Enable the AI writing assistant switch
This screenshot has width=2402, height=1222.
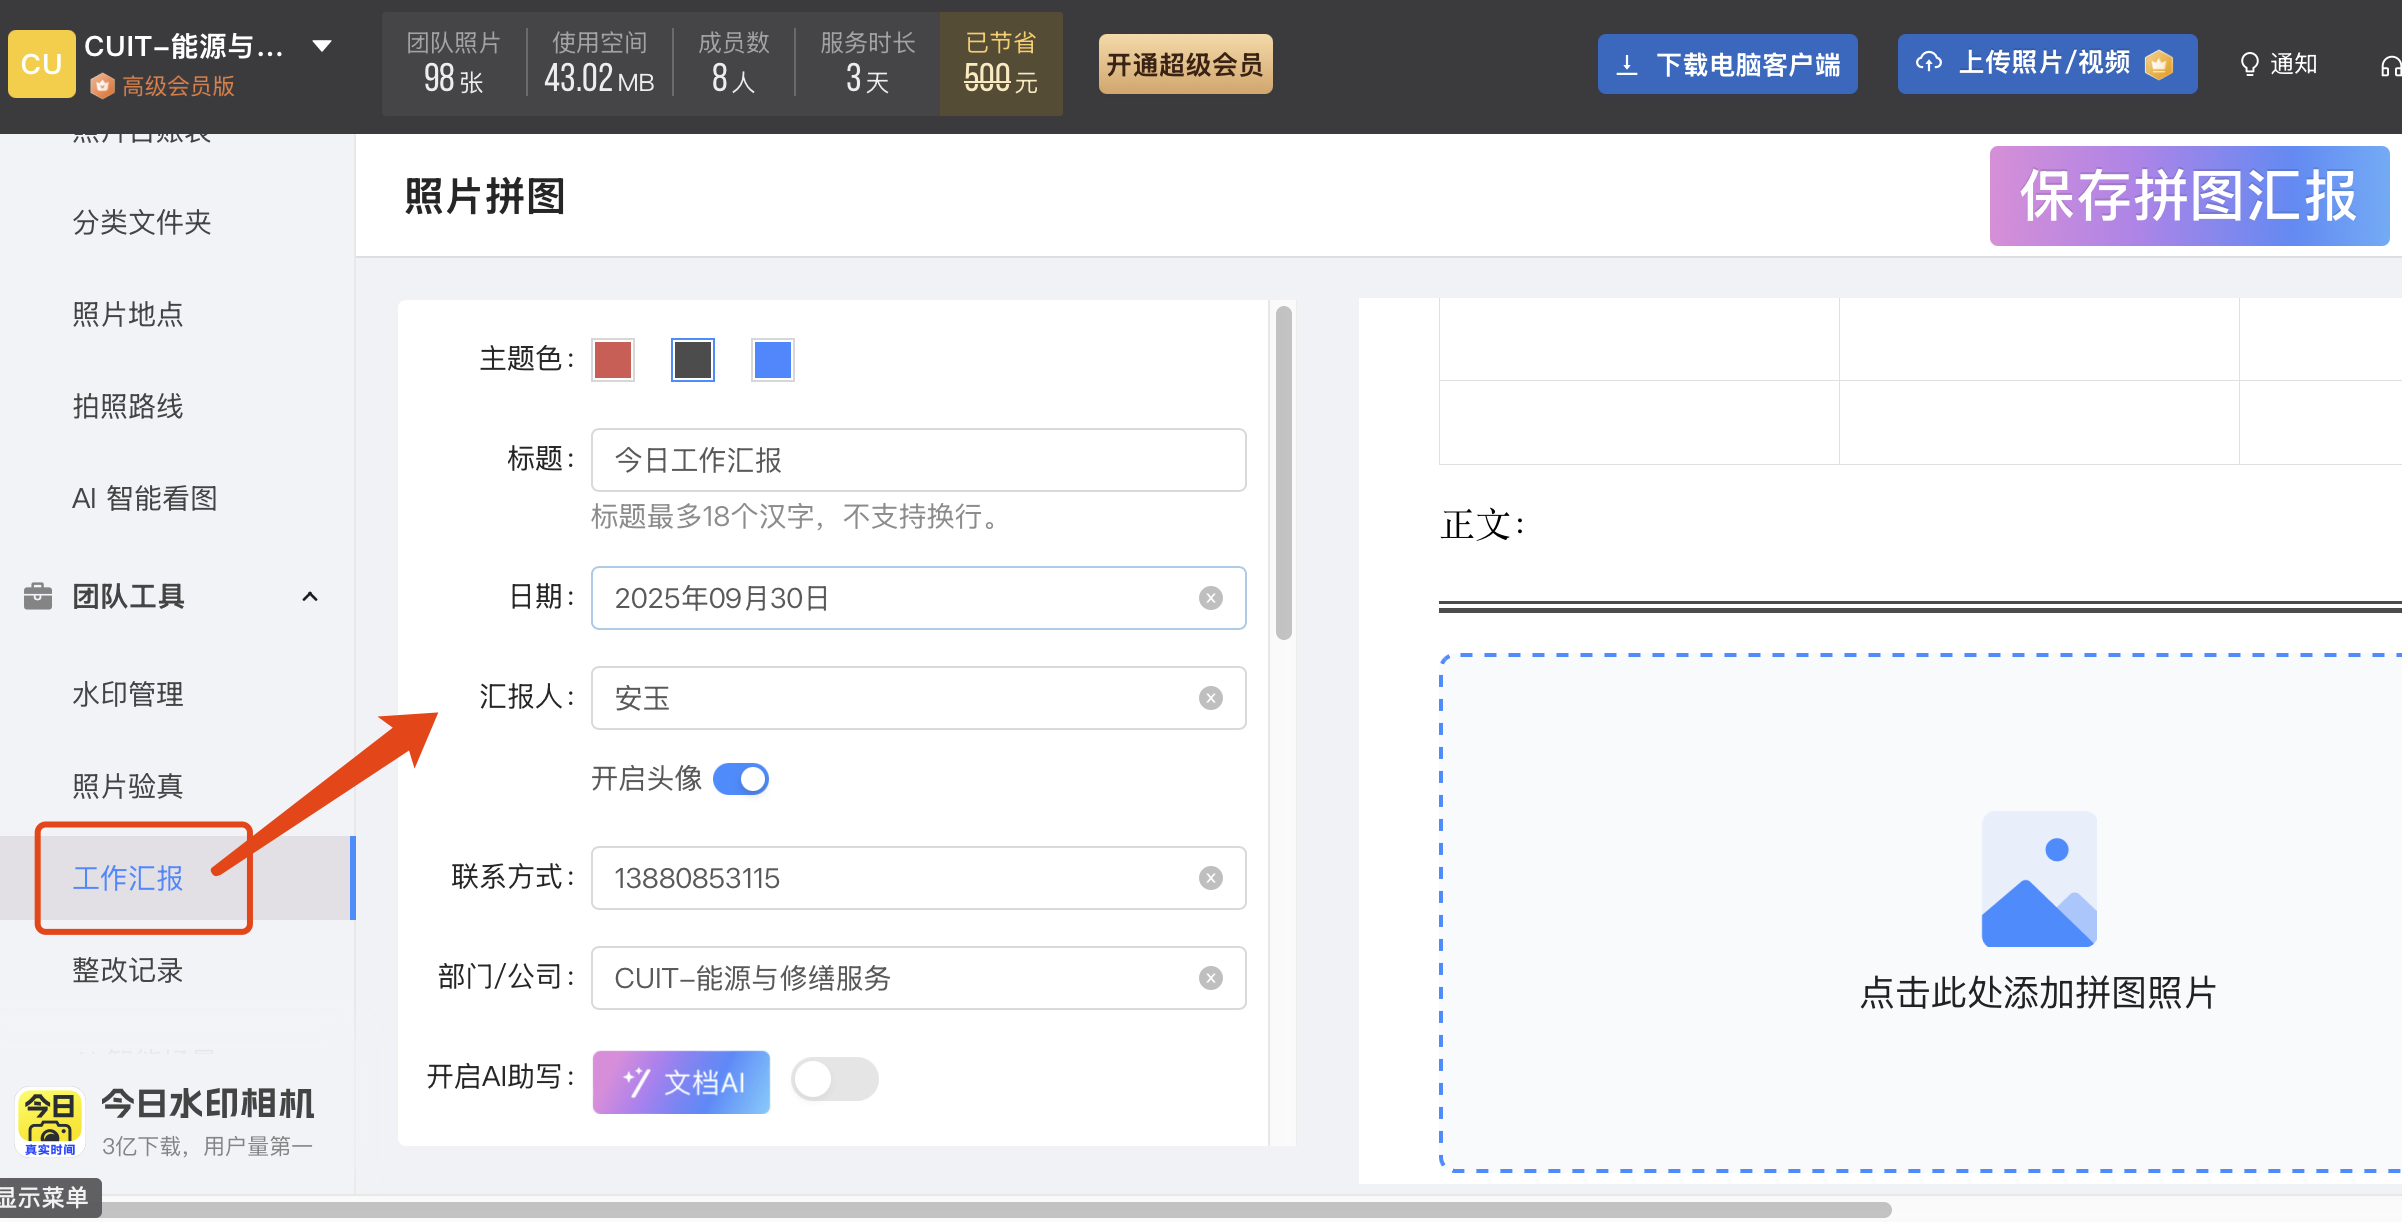[834, 1079]
